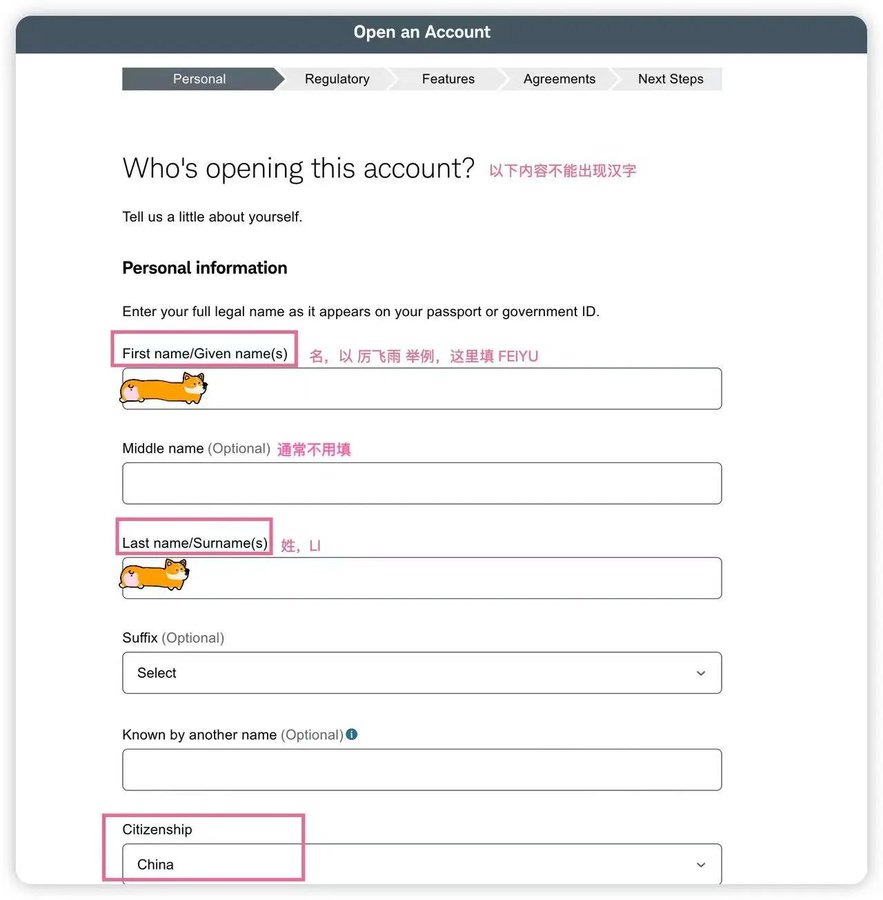Click the First name/Given name(s) label
This screenshot has width=883, height=900.
205,354
